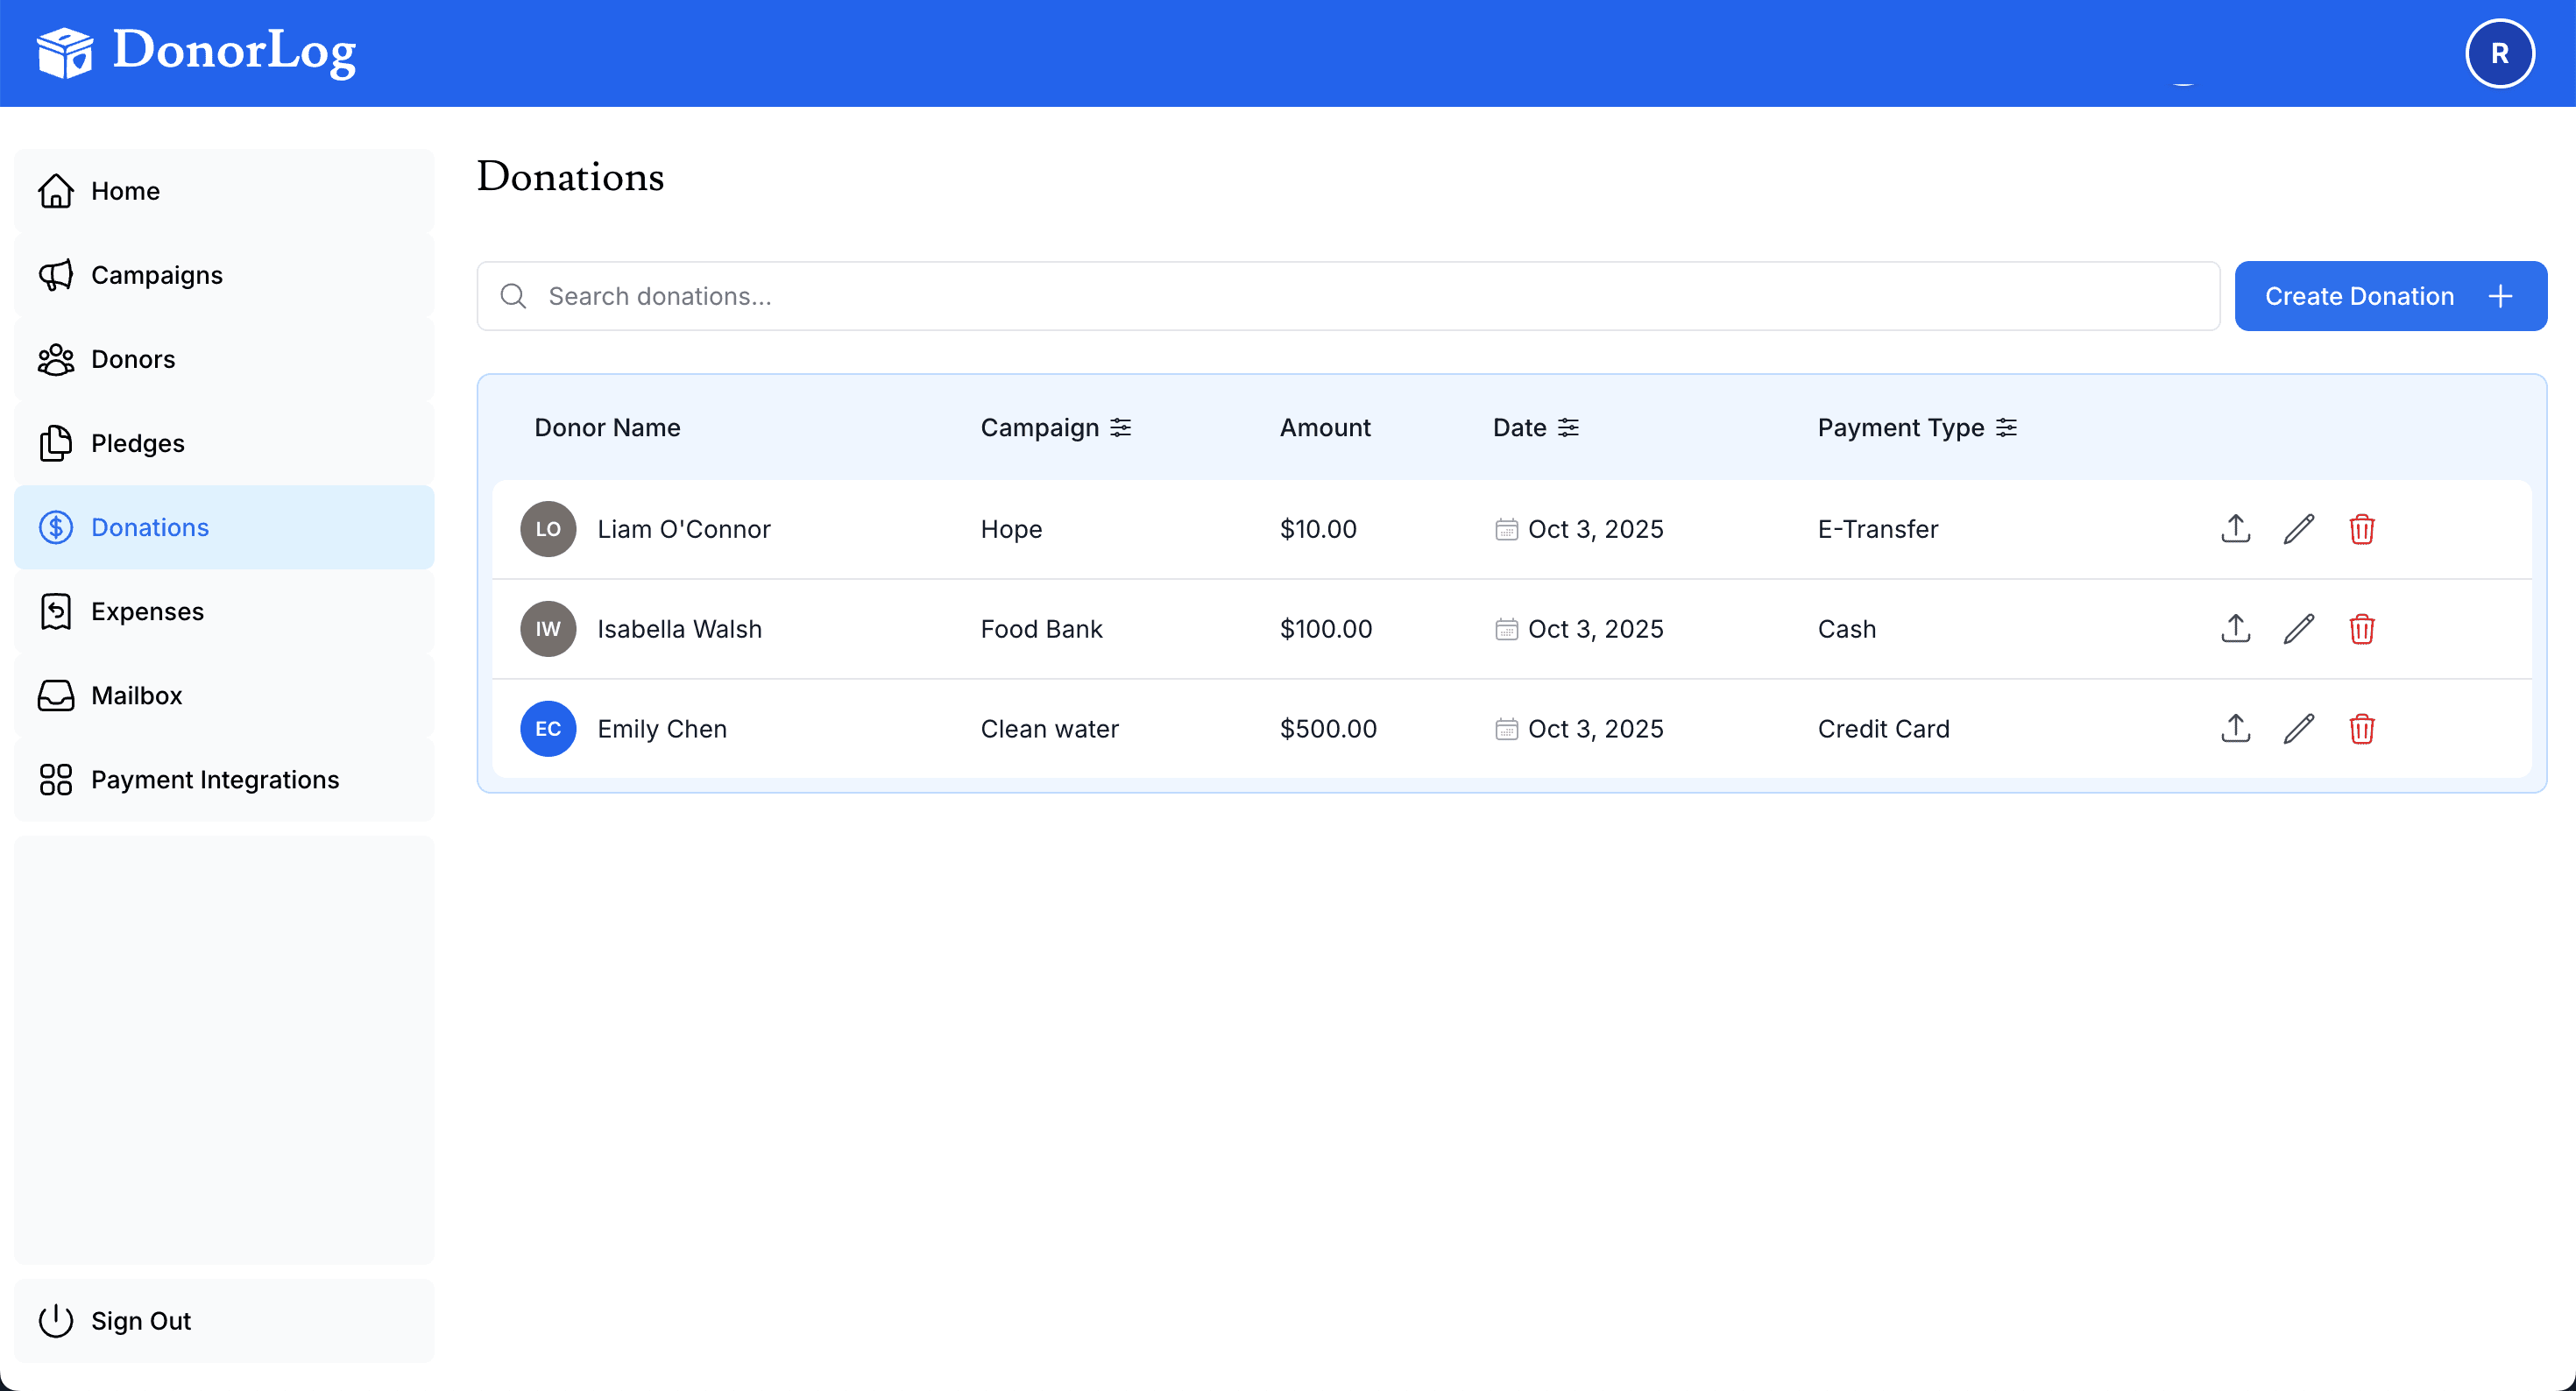Image resolution: width=2576 pixels, height=1391 pixels.
Task: Open the search magnifier icon
Action: pos(513,296)
